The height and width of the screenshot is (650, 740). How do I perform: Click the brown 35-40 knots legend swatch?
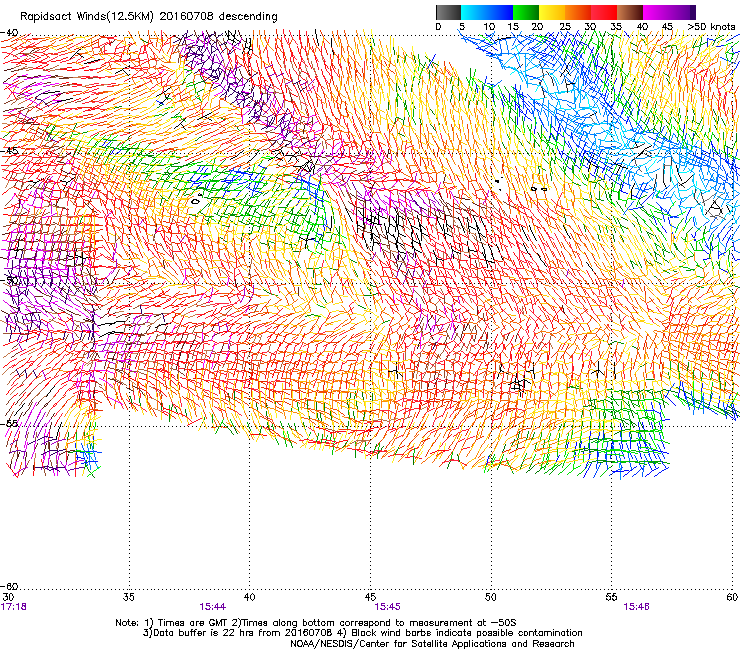pos(630,12)
